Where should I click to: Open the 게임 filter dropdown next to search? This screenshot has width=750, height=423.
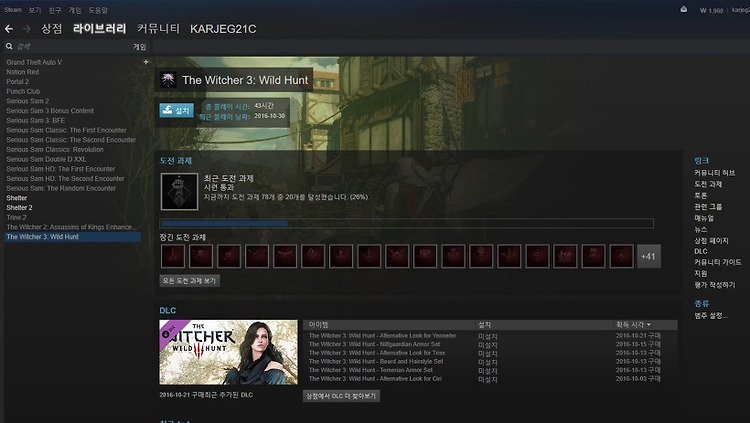(x=139, y=47)
